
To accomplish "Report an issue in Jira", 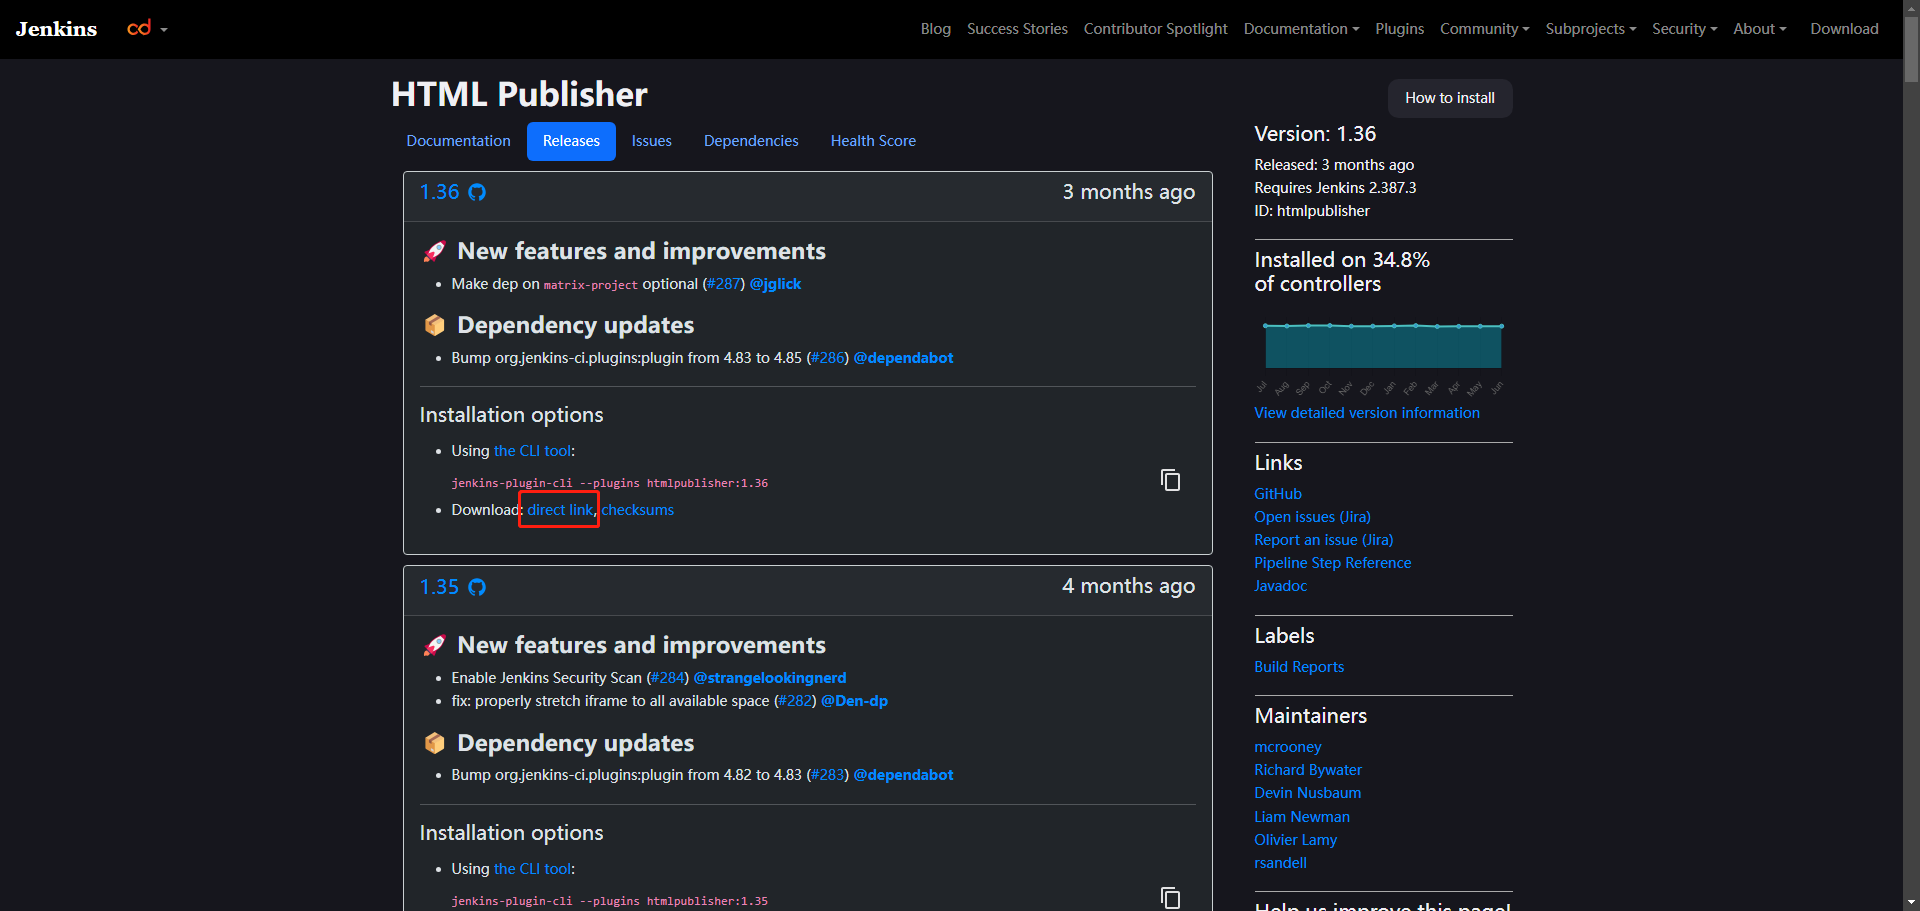I will click(1323, 540).
